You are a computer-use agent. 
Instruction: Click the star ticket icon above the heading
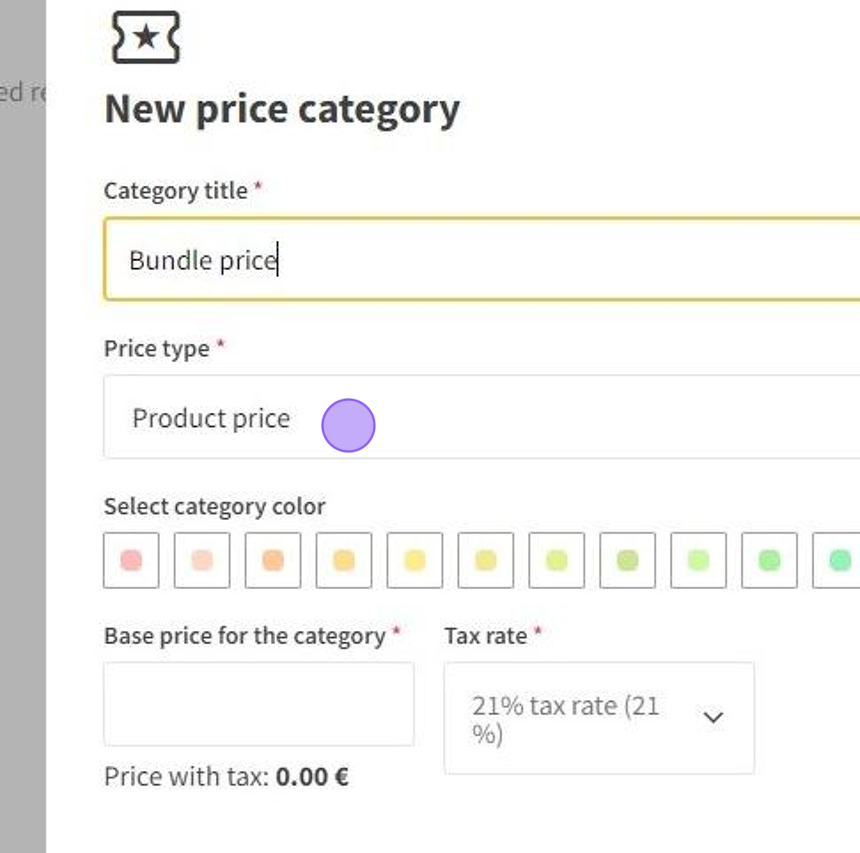(x=146, y=38)
